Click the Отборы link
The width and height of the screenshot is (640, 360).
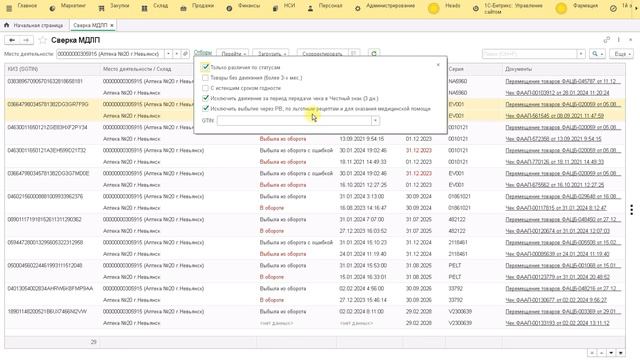coord(203,53)
